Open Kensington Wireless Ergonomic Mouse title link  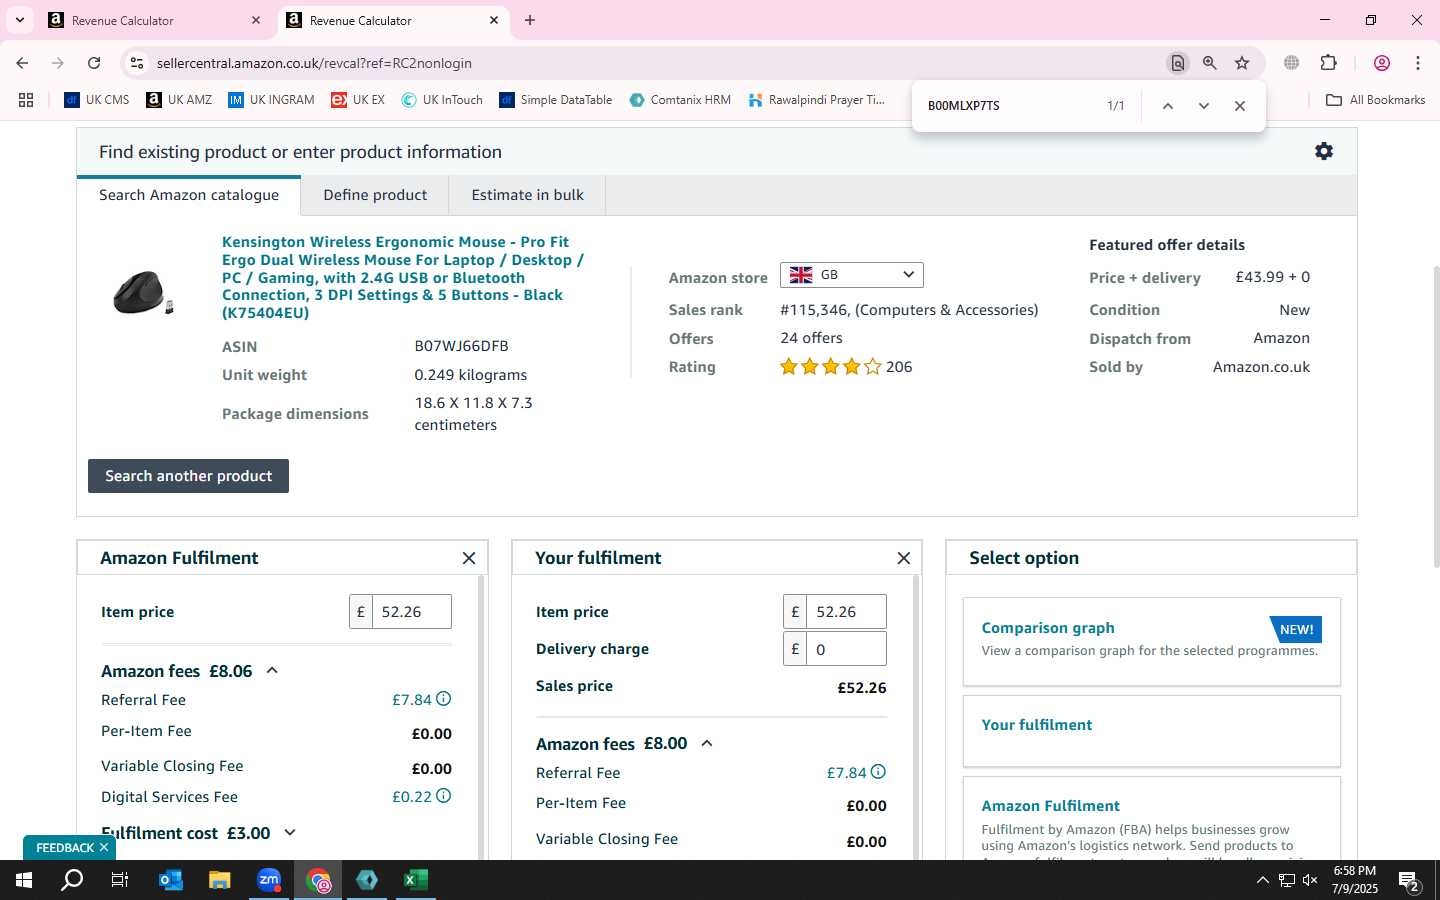[x=403, y=277]
